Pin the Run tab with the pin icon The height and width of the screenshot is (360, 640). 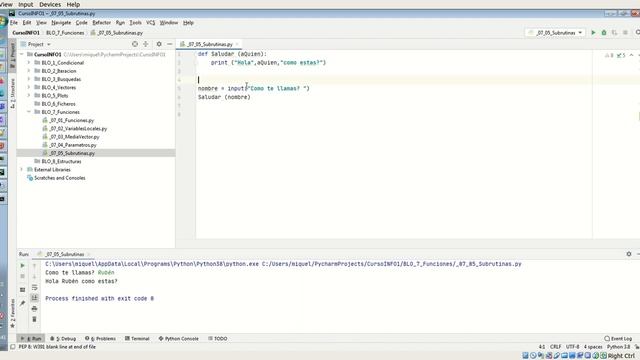click(22, 303)
